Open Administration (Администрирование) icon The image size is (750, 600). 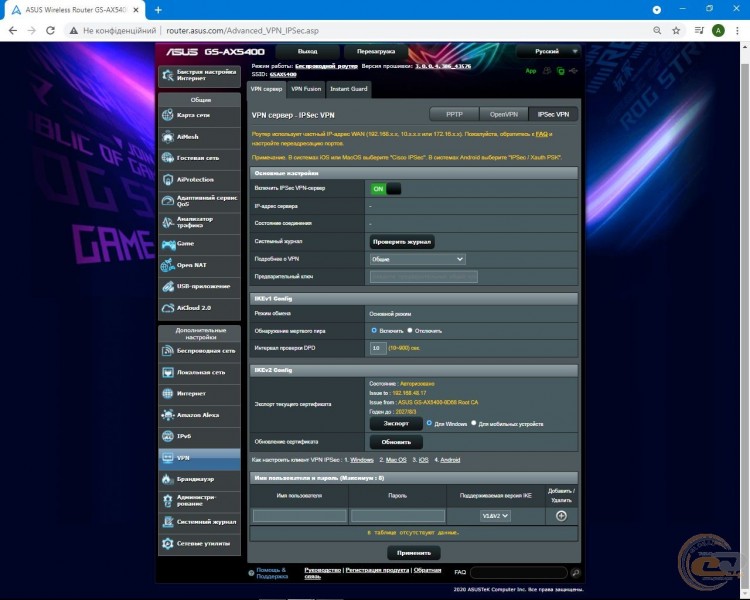click(167, 500)
